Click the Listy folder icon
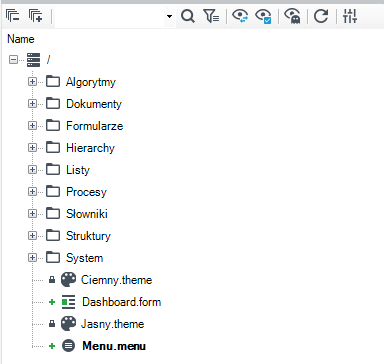This screenshot has width=384, height=364. pos(53,169)
